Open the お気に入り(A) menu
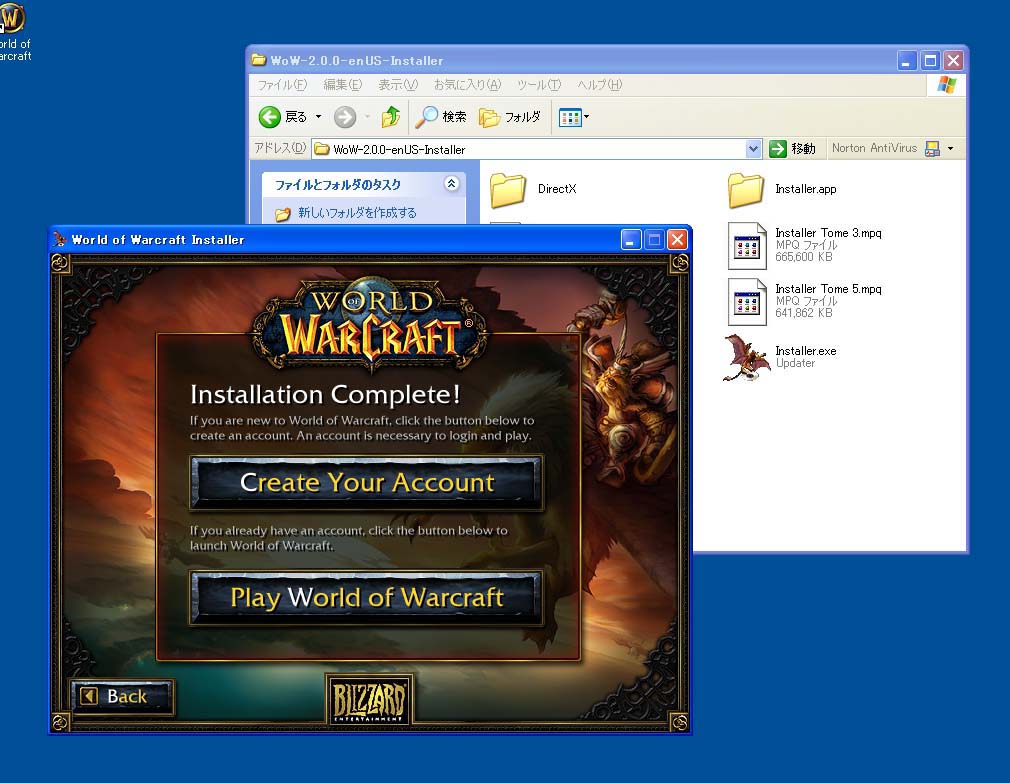Viewport: 1010px width, 783px height. 467,84
